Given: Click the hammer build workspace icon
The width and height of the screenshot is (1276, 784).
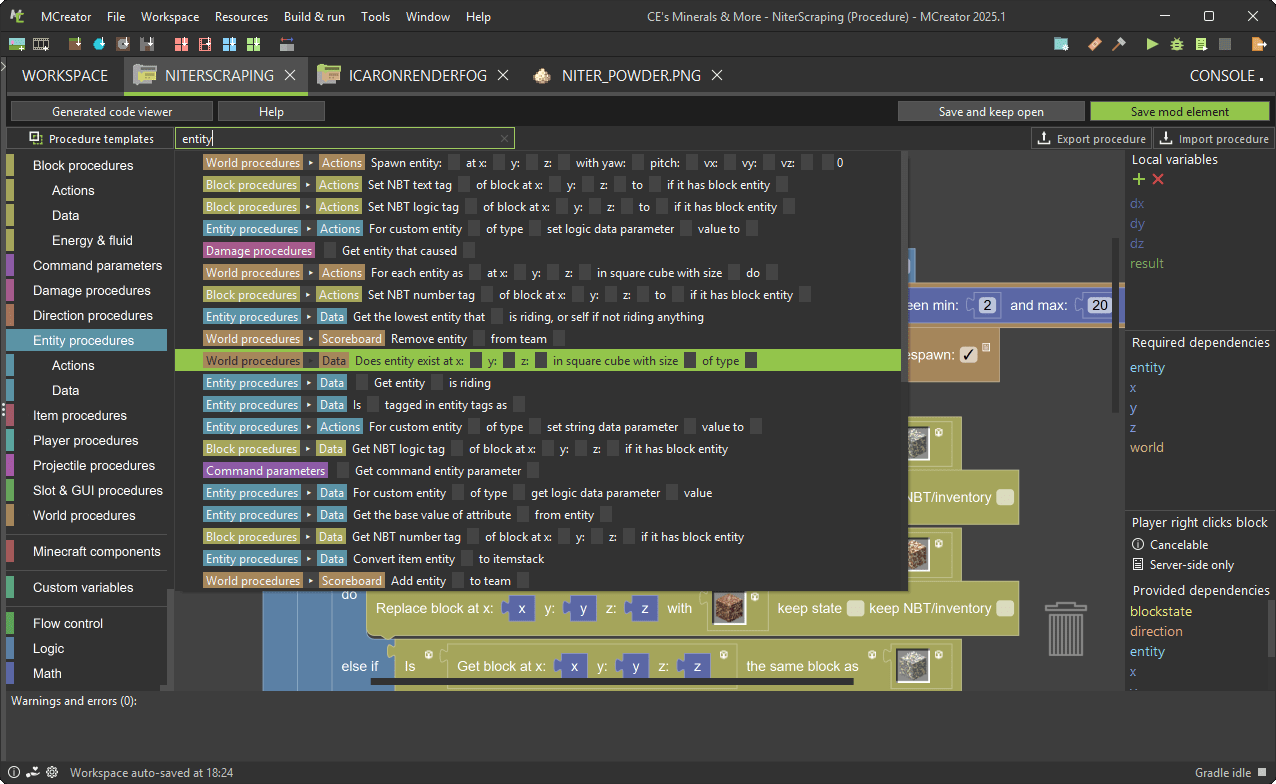Looking at the screenshot, I should (x=1119, y=44).
